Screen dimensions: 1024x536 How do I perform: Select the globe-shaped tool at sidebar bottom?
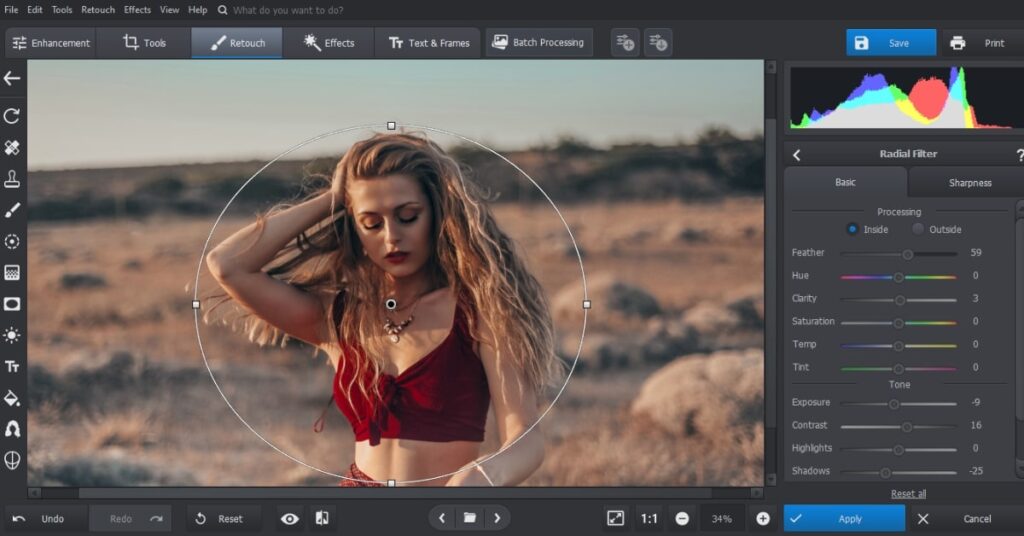12,460
